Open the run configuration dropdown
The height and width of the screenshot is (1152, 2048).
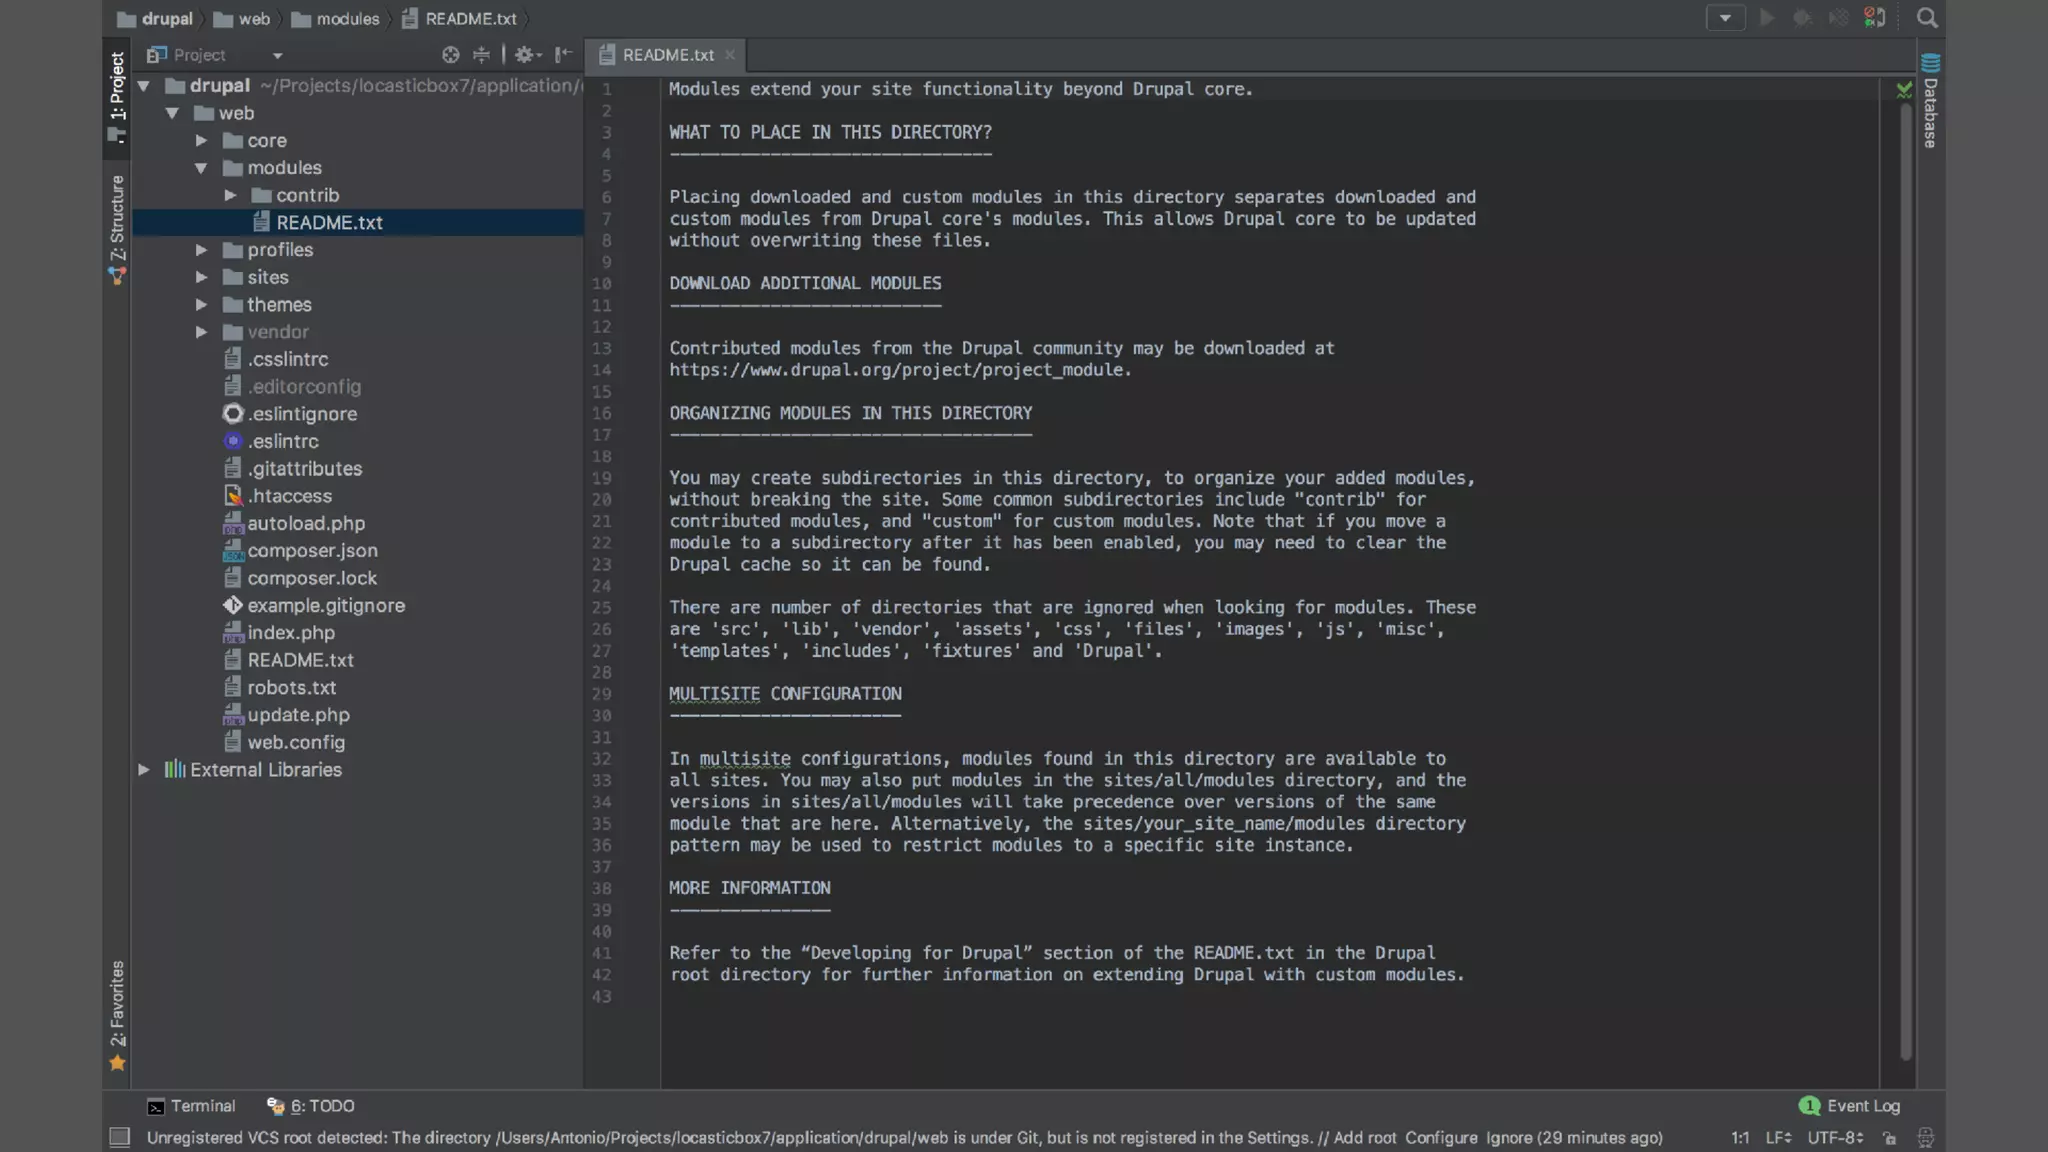pos(1725,18)
